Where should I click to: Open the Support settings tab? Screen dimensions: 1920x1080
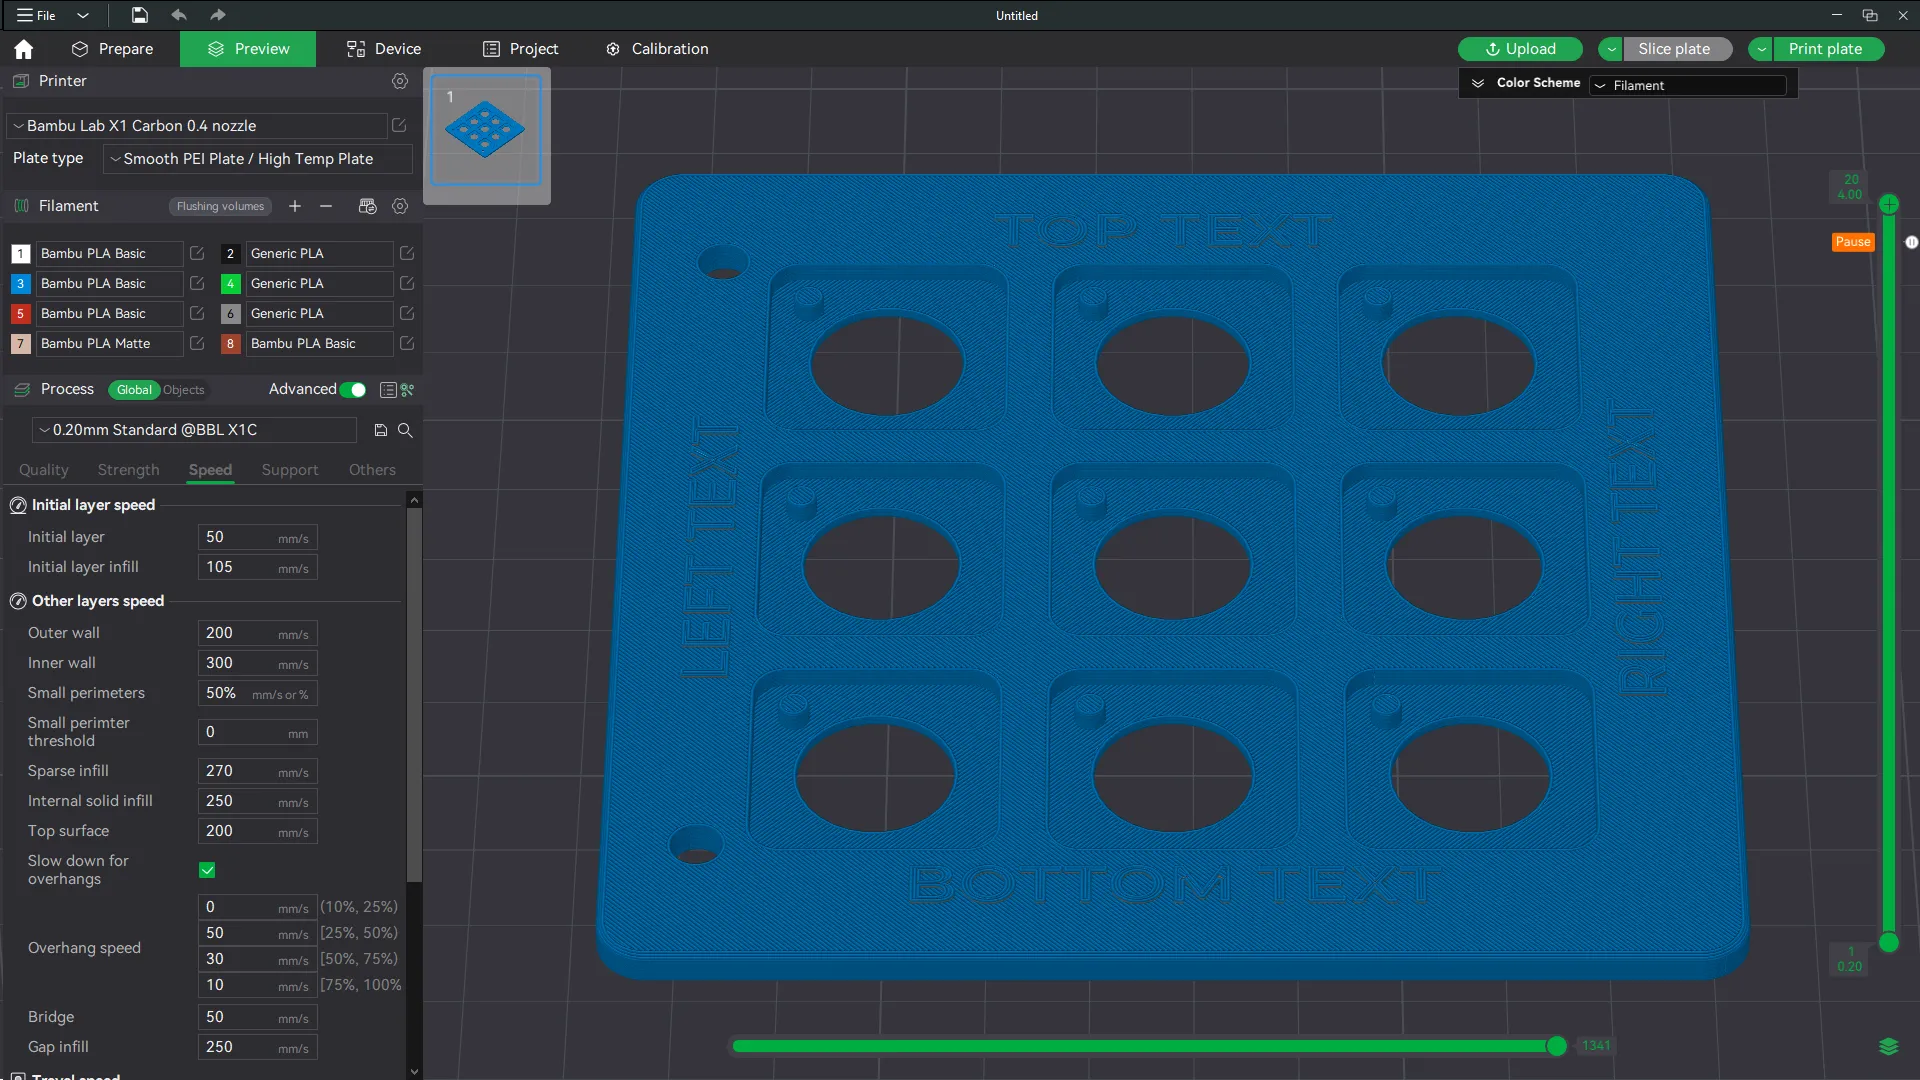click(x=290, y=470)
